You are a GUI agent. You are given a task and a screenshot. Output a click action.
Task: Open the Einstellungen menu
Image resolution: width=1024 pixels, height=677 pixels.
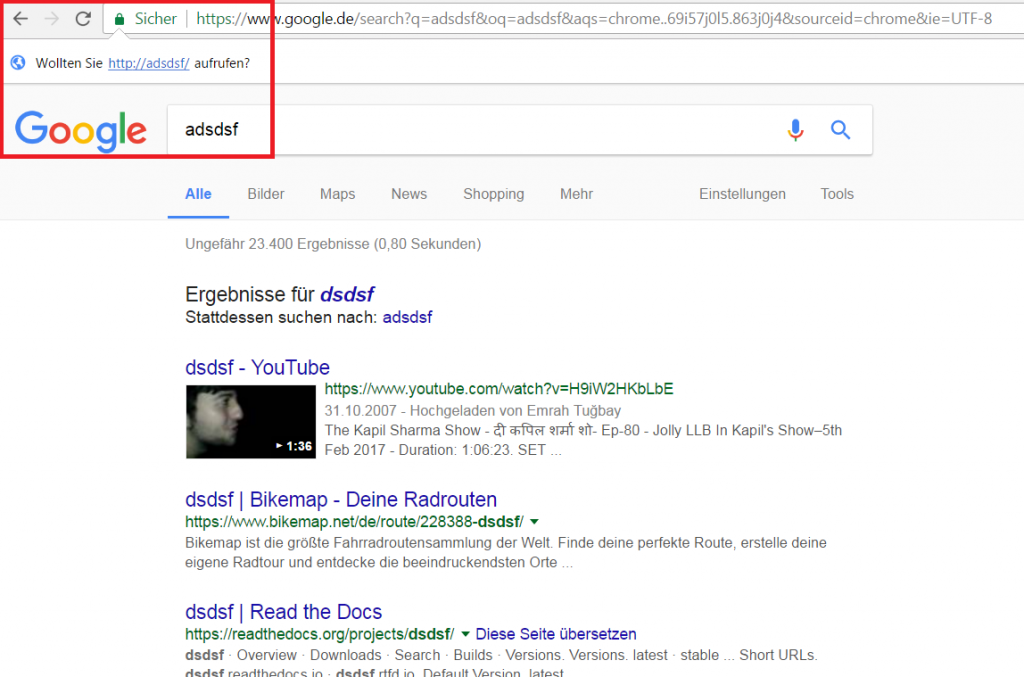[x=743, y=194]
